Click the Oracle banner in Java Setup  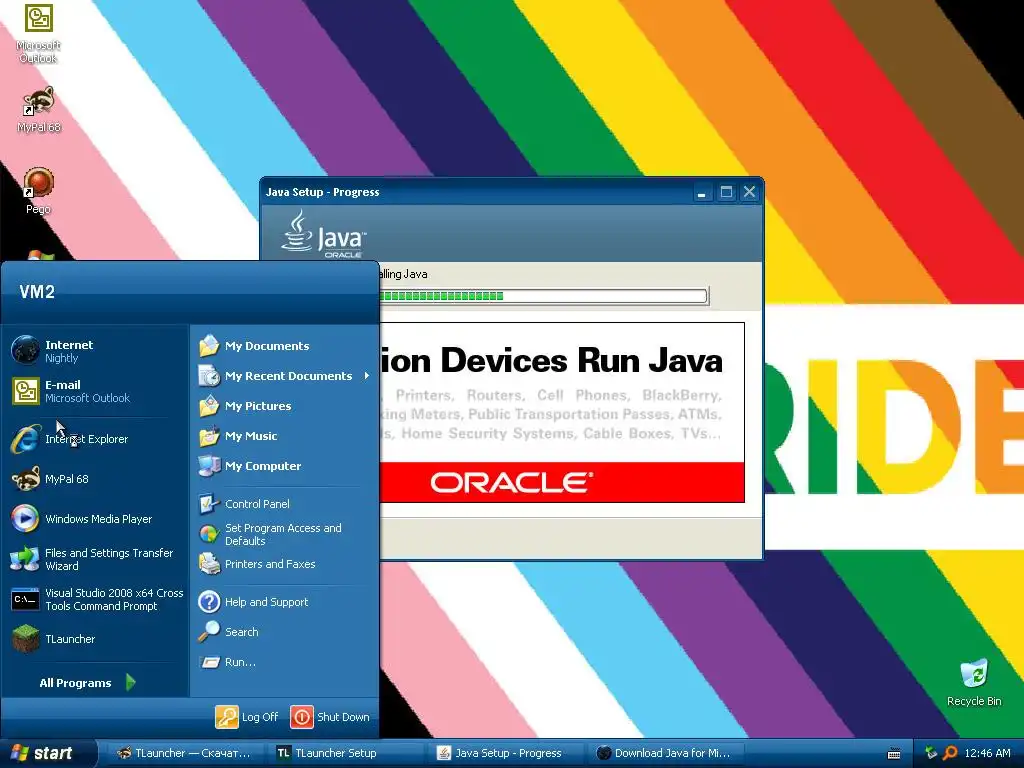coord(562,482)
